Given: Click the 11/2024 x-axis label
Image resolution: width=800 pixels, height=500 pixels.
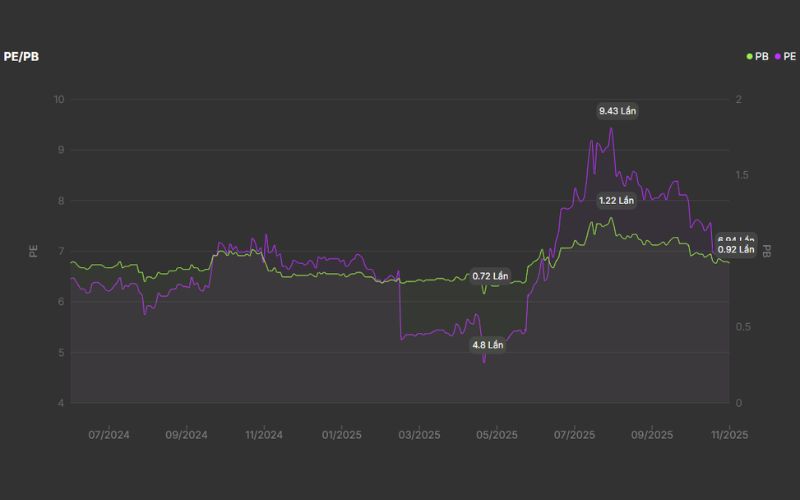Looking at the screenshot, I should [264, 435].
